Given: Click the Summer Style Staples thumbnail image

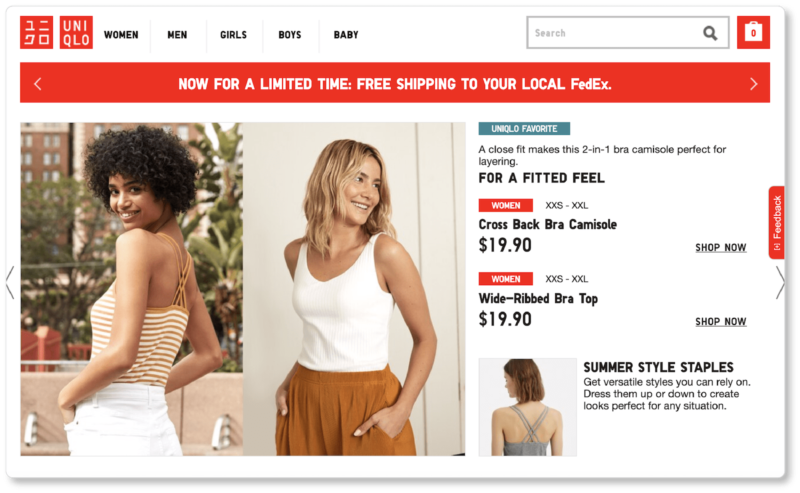Looking at the screenshot, I should (x=528, y=407).
